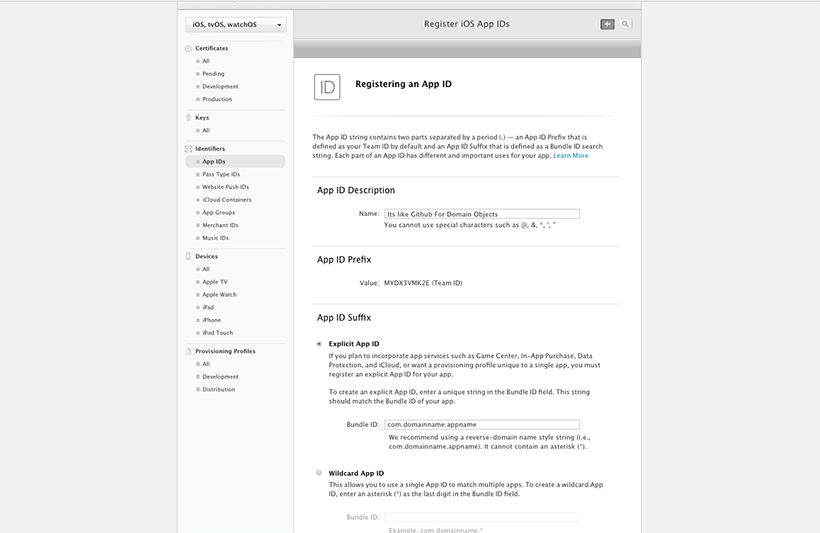Collapse the Identifiers section header
Screen dimensions: 820x533
[210, 149]
